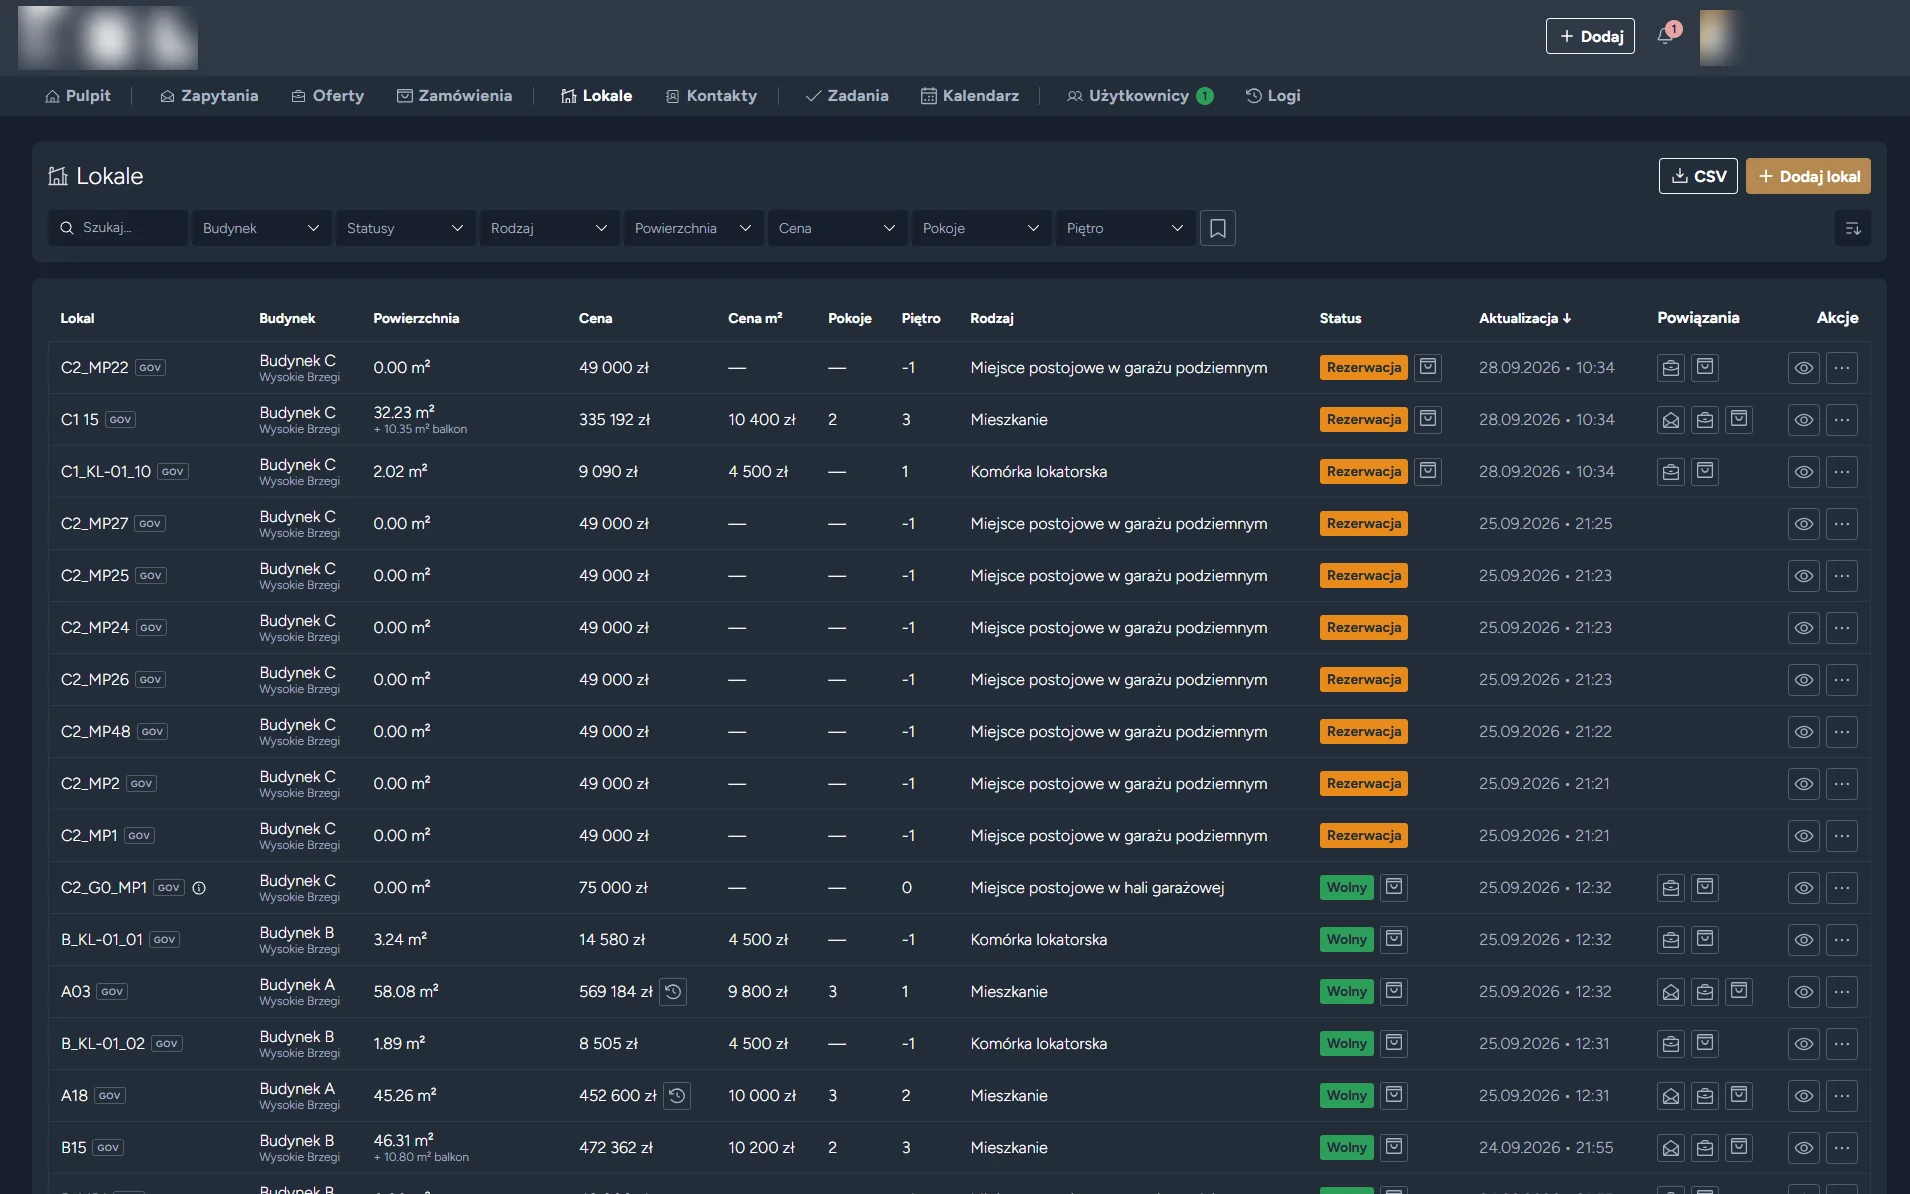Screen dimensions: 1910x1194
Task: Toggle view eye for C2_MP25
Action: tap(1803, 576)
